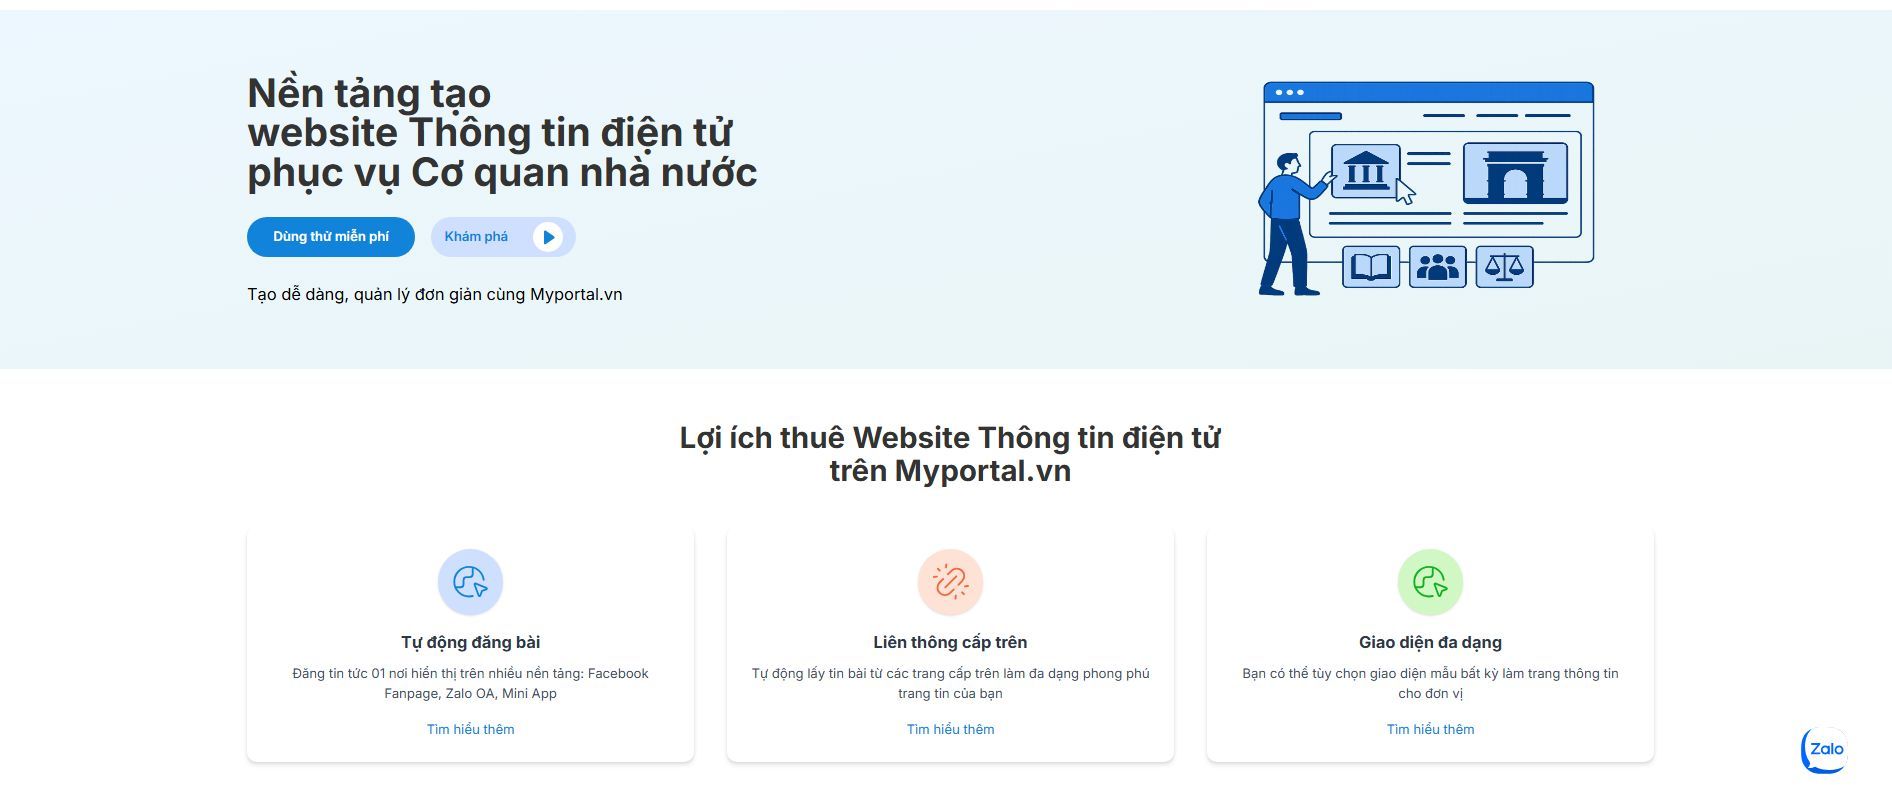Click the 'Dùng thử miễn phí' button

click(x=330, y=237)
